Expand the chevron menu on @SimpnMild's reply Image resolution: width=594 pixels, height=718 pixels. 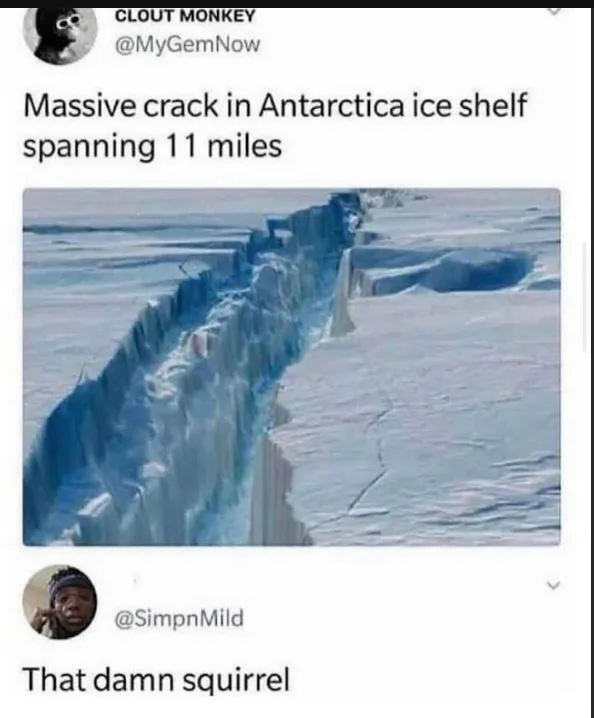coord(554,585)
